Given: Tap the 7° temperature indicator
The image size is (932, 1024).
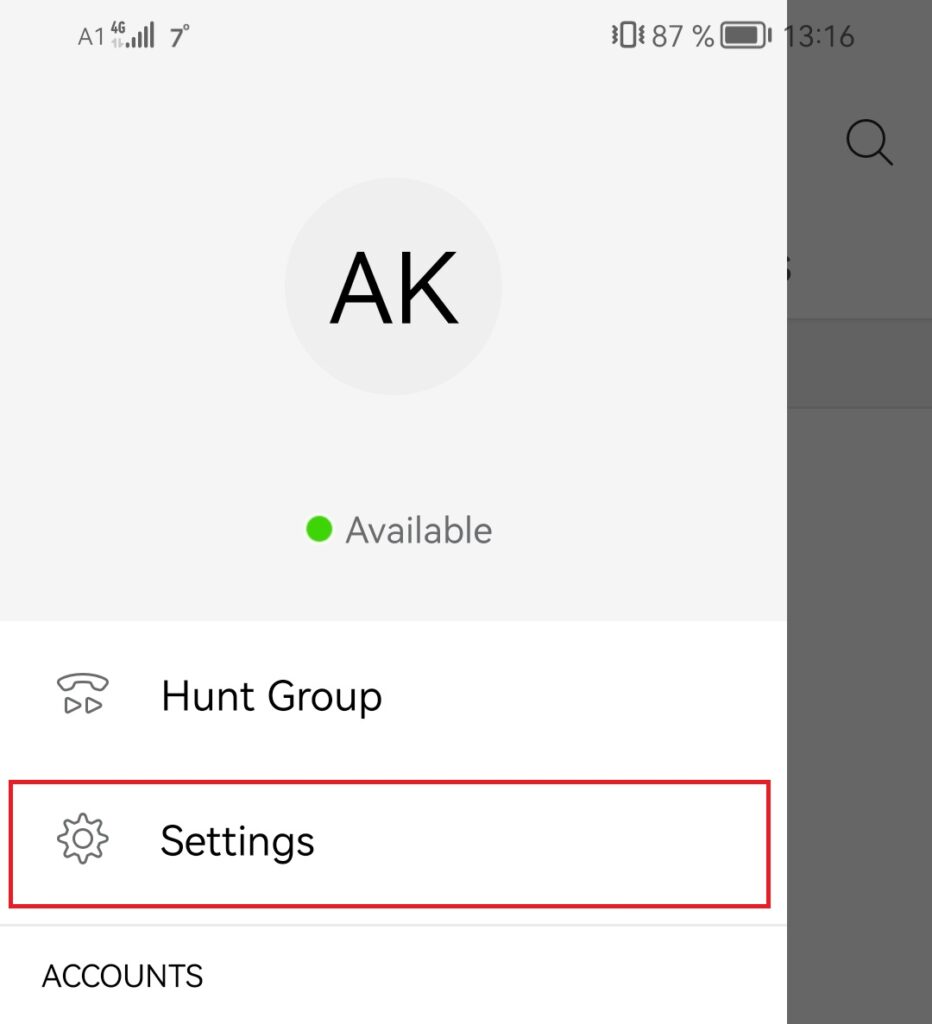Looking at the screenshot, I should pos(180,37).
